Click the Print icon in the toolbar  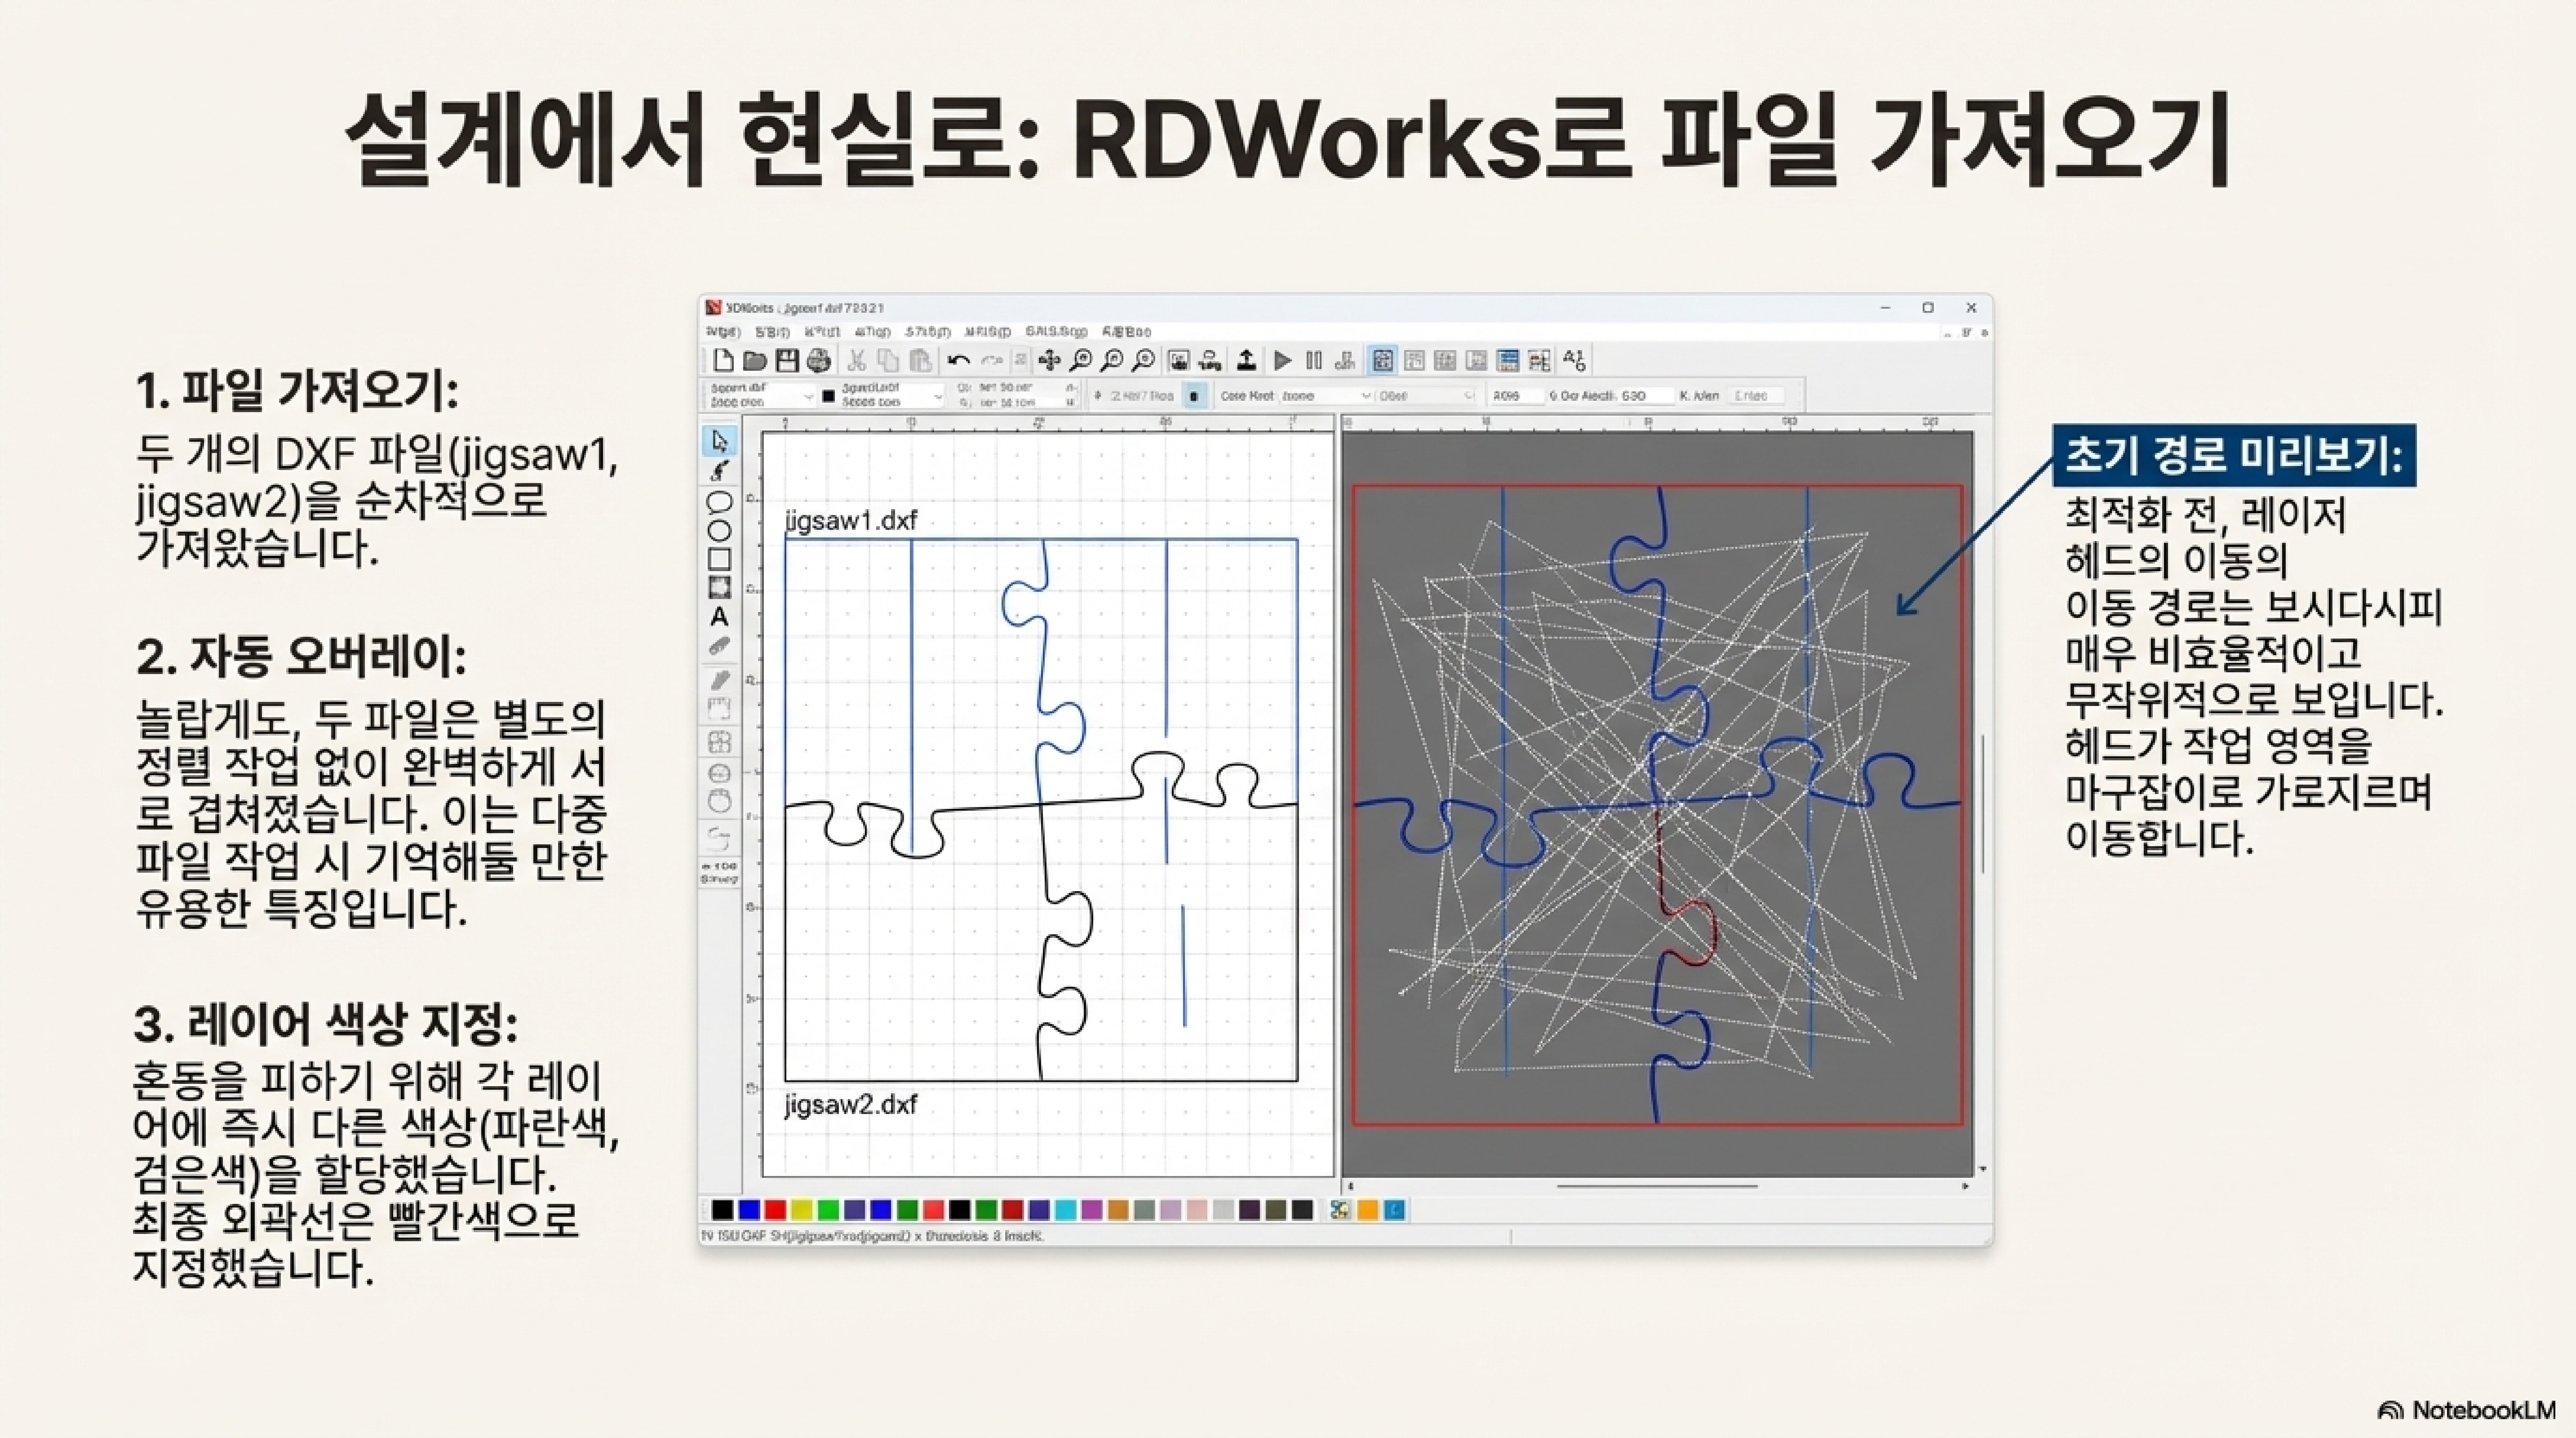click(819, 360)
